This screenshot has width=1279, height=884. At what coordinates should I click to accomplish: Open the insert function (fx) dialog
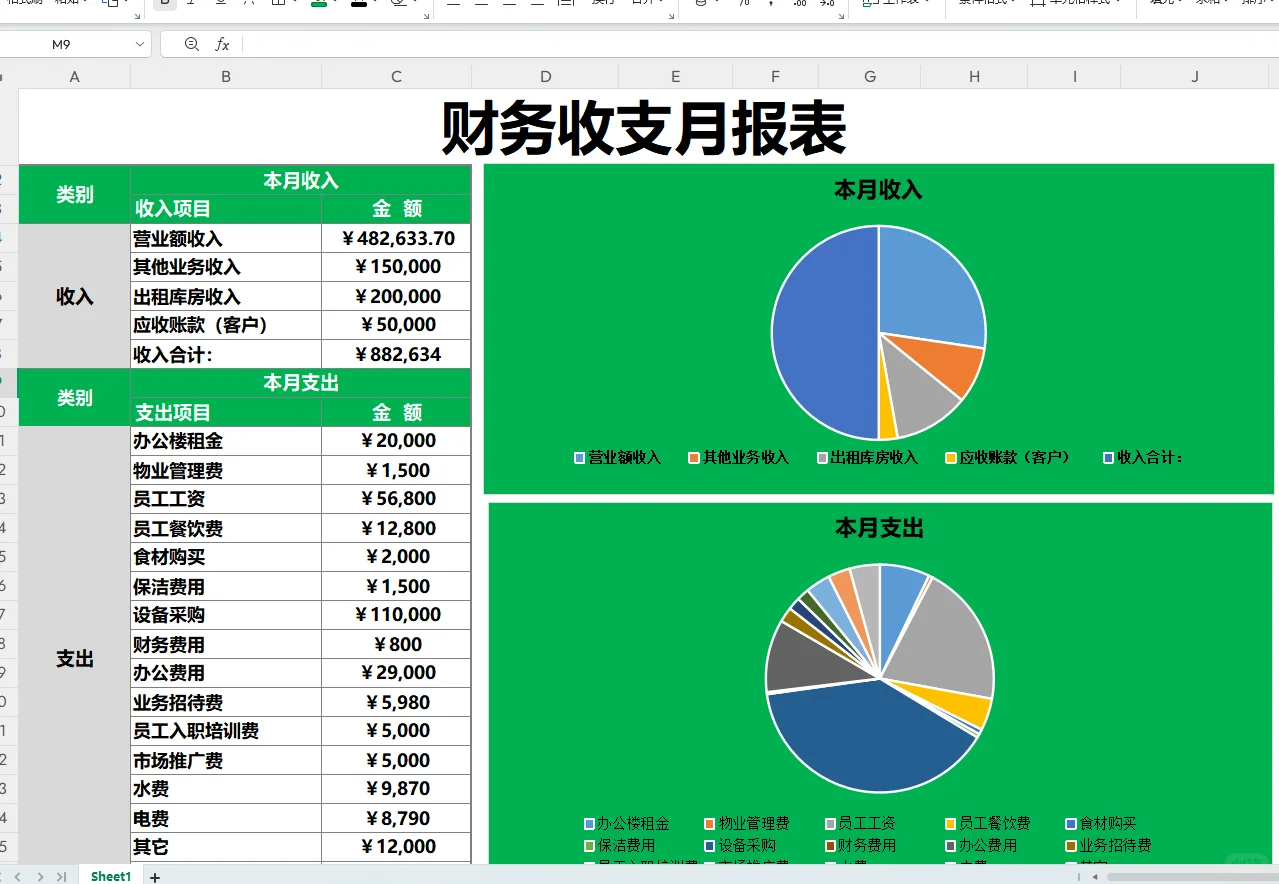click(222, 44)
